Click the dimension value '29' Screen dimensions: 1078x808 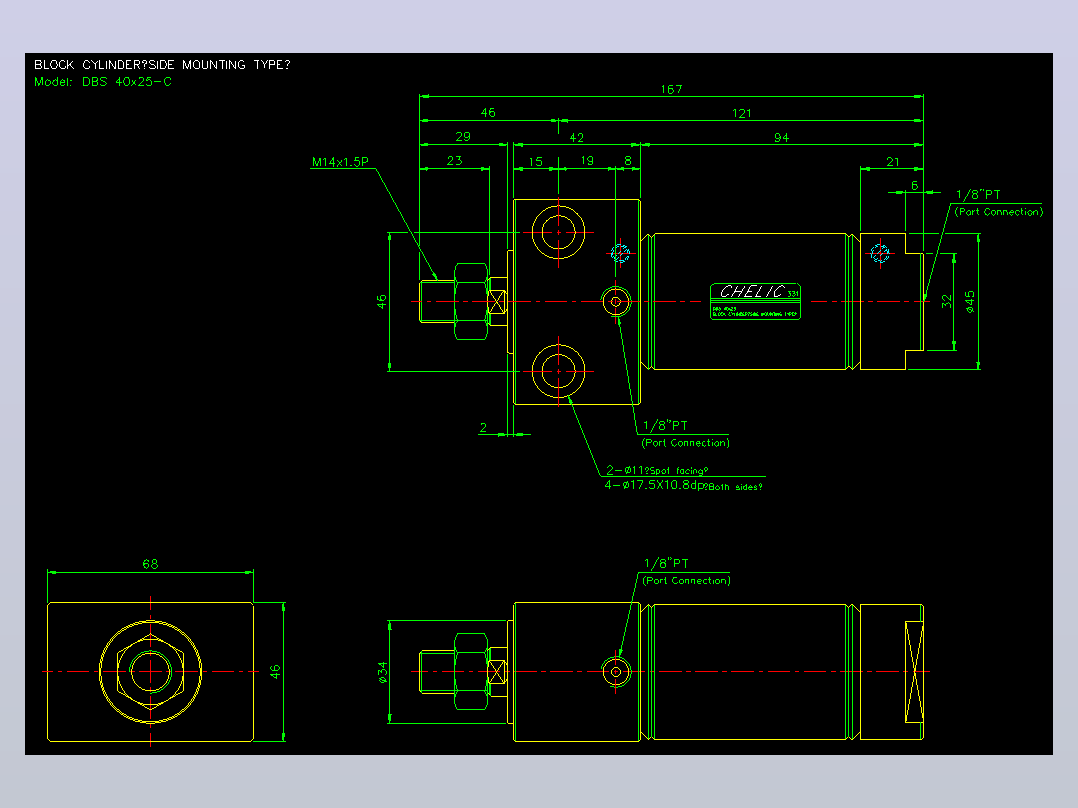tap(463, 137)
